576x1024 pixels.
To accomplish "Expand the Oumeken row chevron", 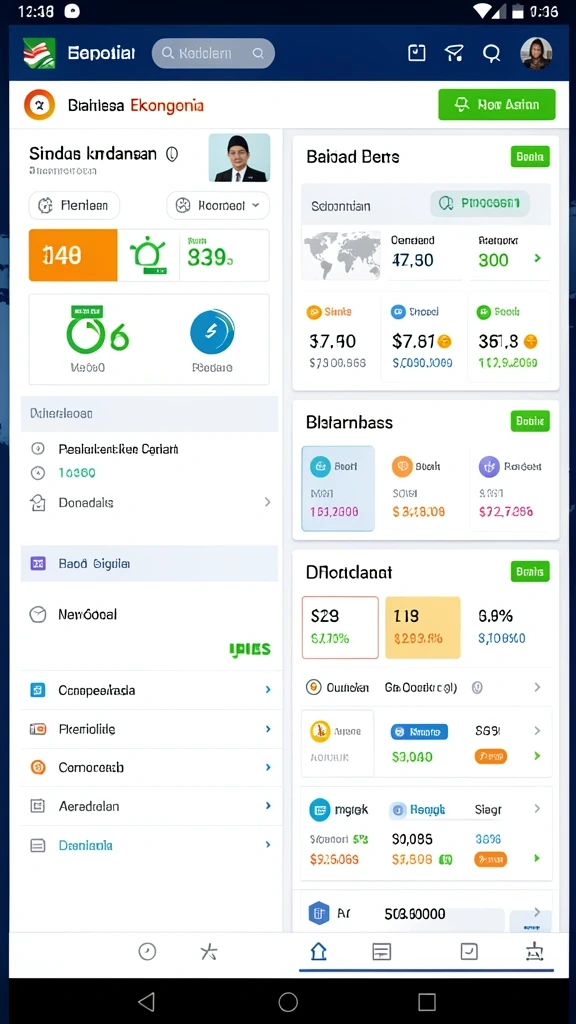I will coord(537,687).
